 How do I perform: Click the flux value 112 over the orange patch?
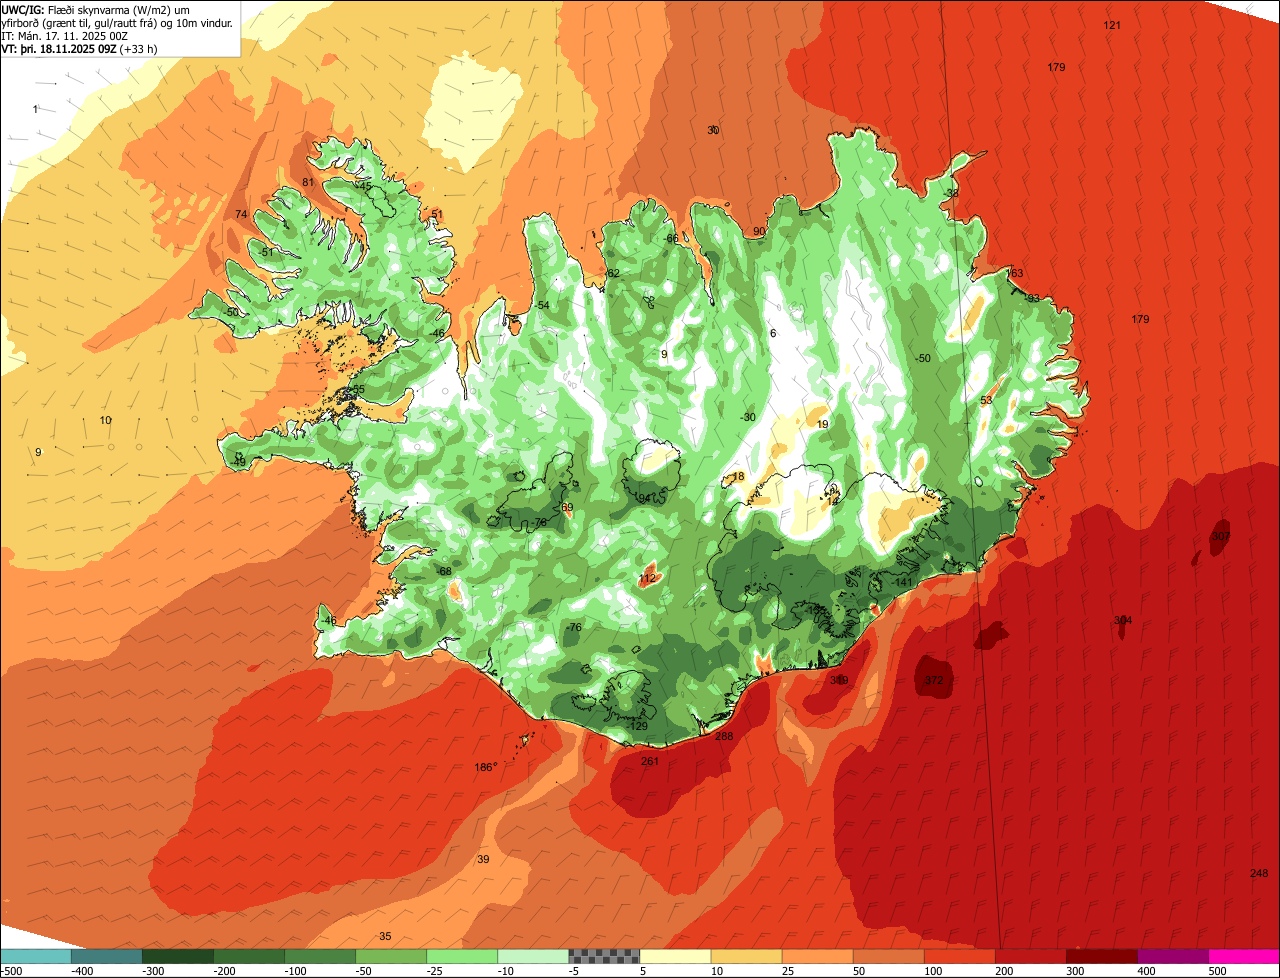647,578
